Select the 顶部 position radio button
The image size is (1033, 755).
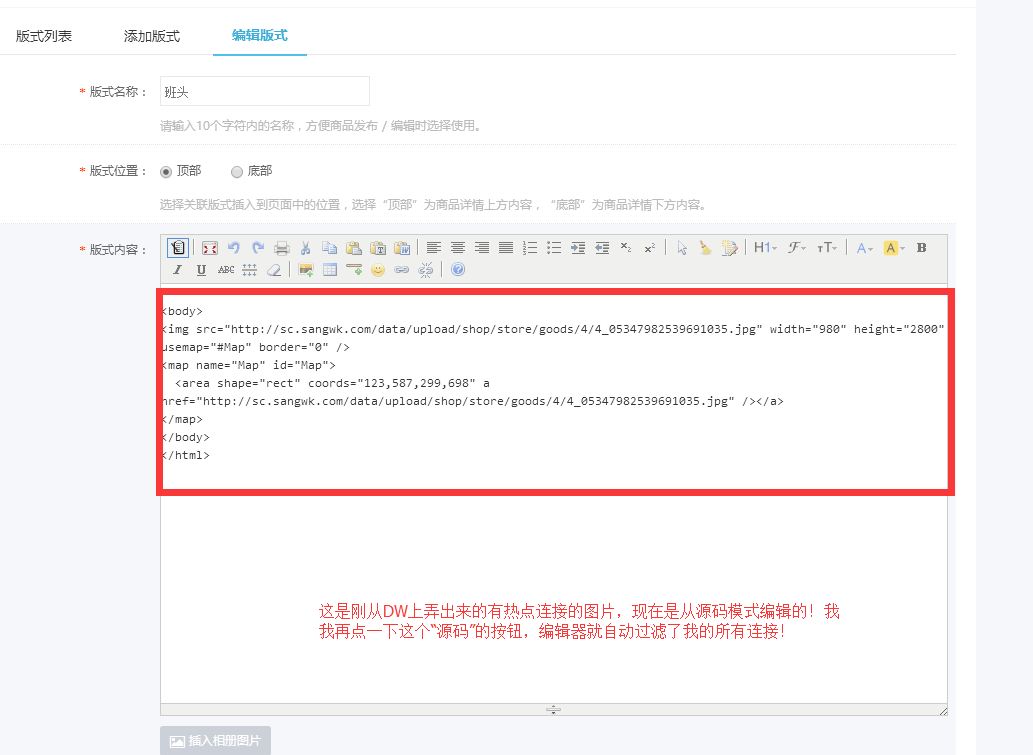point(166,172)
